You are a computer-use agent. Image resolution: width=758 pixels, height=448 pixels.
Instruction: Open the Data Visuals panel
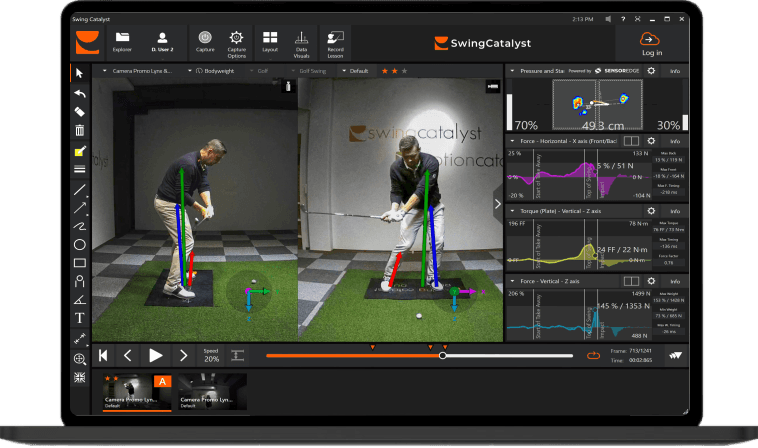point(301,41)
